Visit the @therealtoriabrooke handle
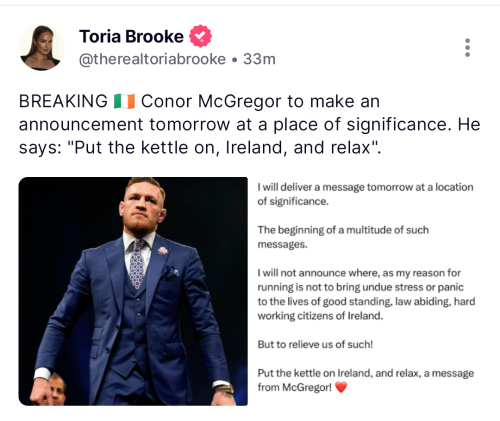 pos(152,59)
